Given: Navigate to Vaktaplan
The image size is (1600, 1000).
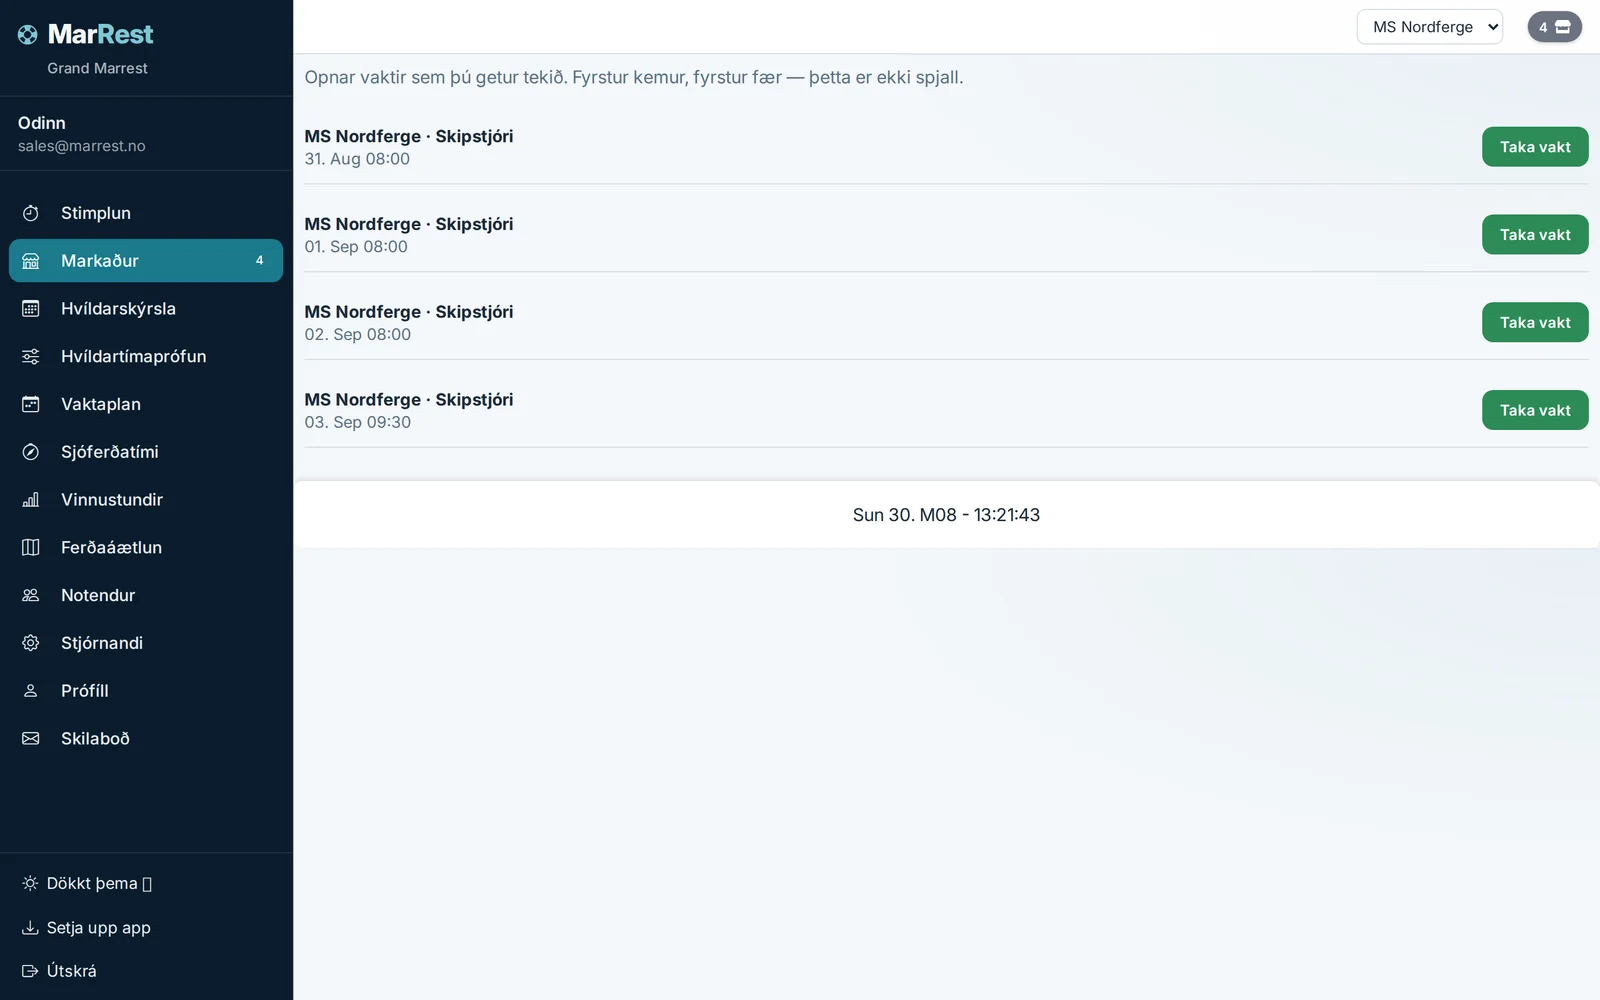Looking at the screenshot, I should click(146, 404).
